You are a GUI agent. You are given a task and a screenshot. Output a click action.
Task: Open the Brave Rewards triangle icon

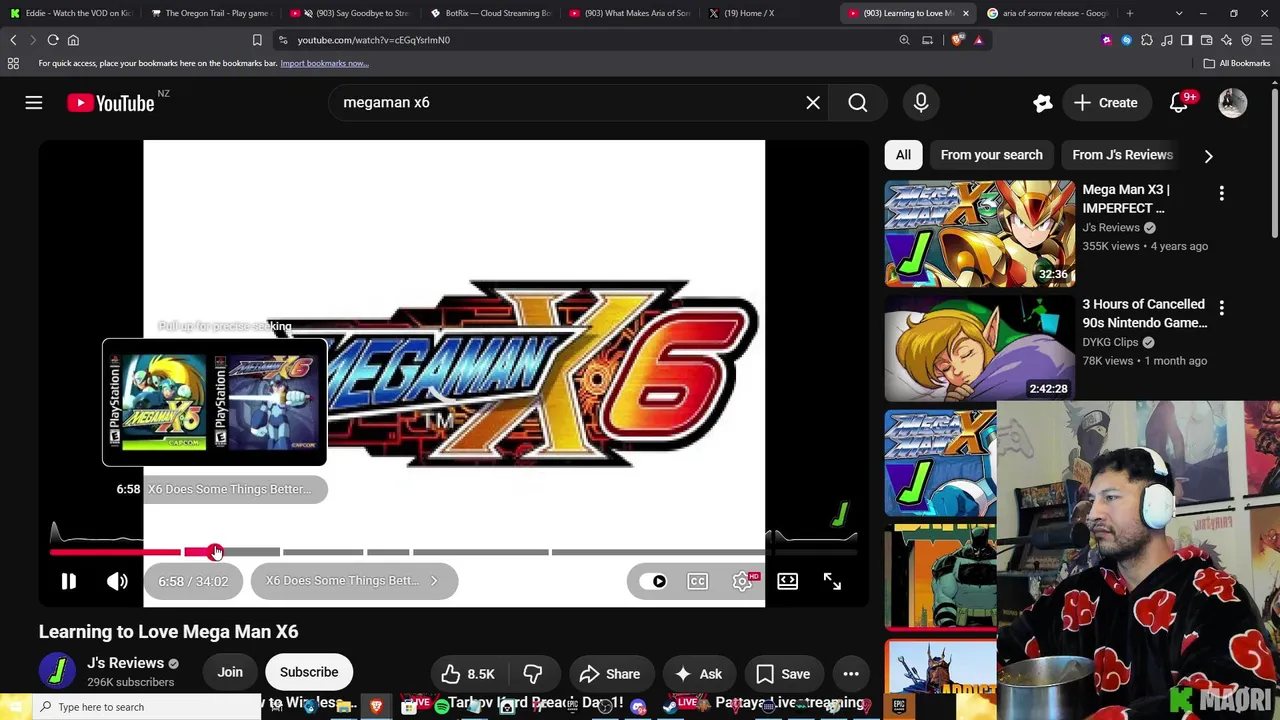(978, 40)
